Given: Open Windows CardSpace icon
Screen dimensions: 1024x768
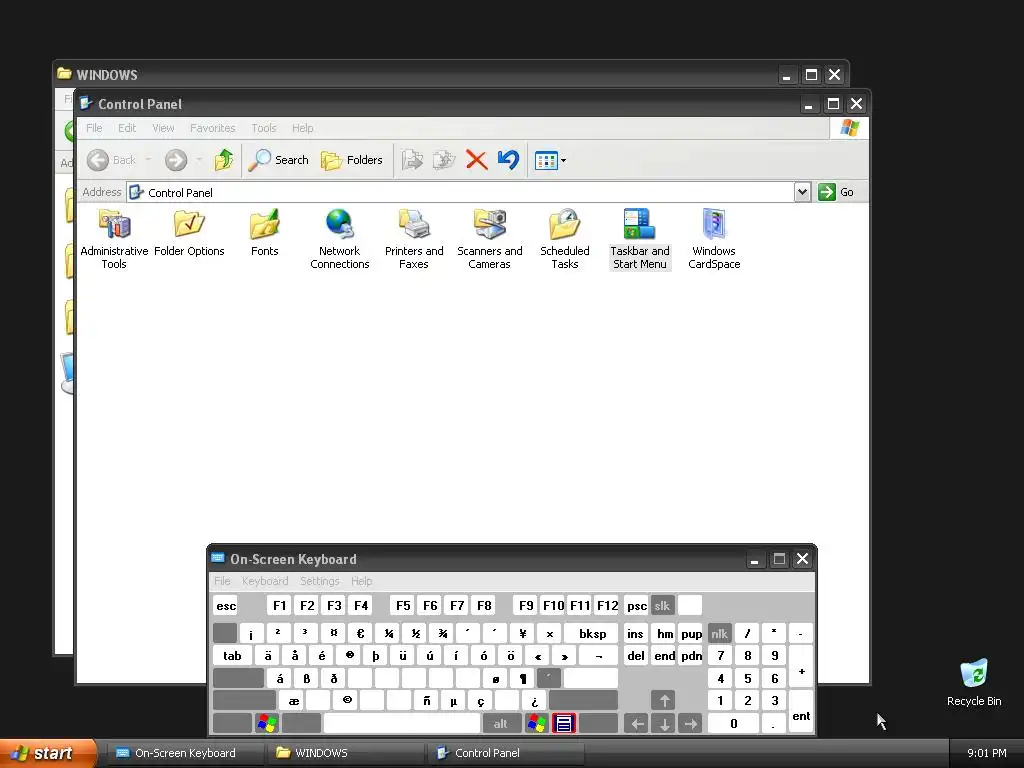Looking at the screenshot, I should [x=714, y=239].
